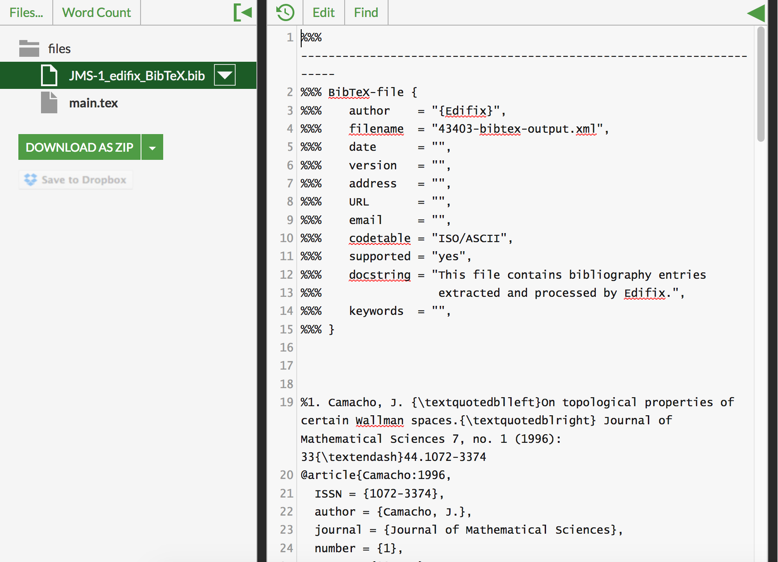Viewport: 778px width, 562px height.
Task: Click the main.tex file icon
Action: (49, 102)
